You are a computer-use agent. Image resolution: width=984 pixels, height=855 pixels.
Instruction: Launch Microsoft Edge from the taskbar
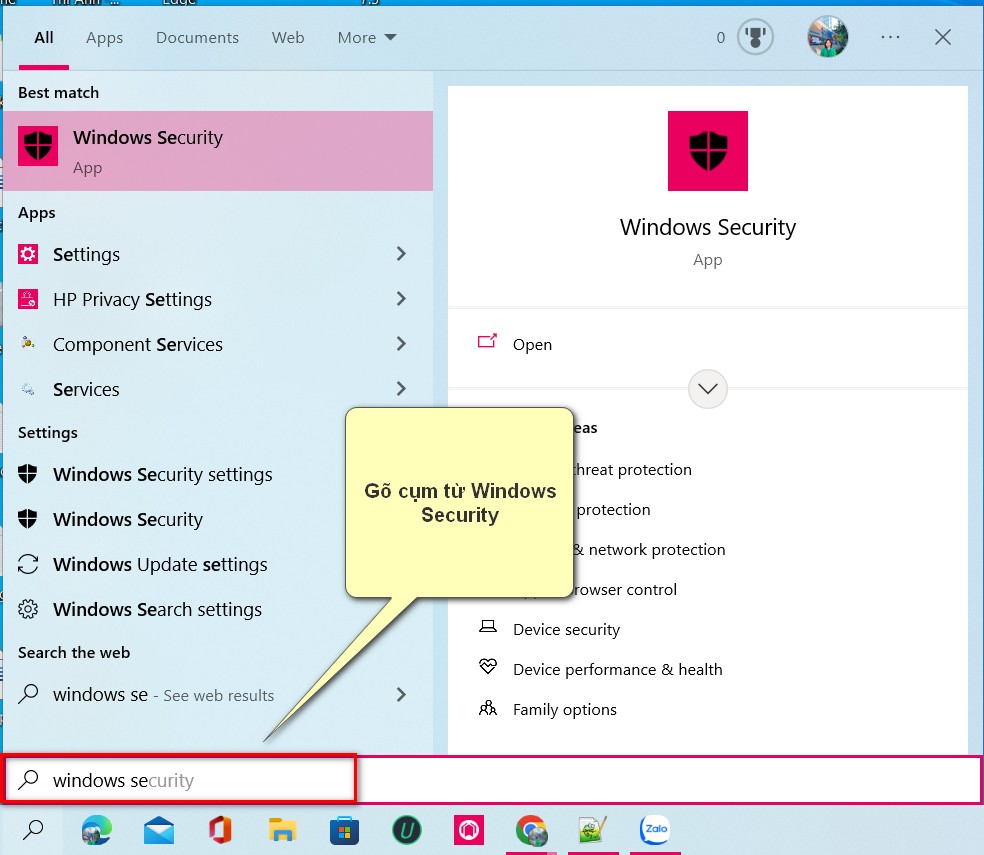click(x=97, y=830)
